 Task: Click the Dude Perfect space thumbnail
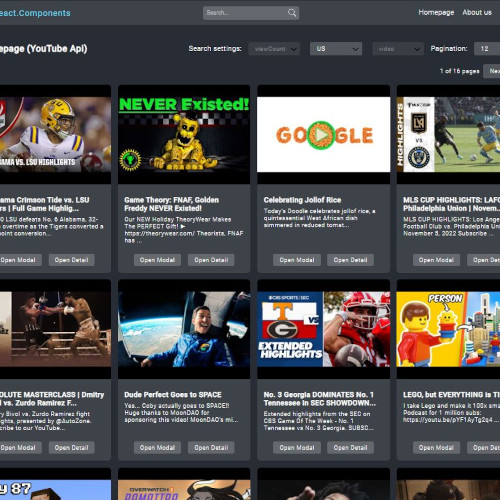(x=184, y=329)
